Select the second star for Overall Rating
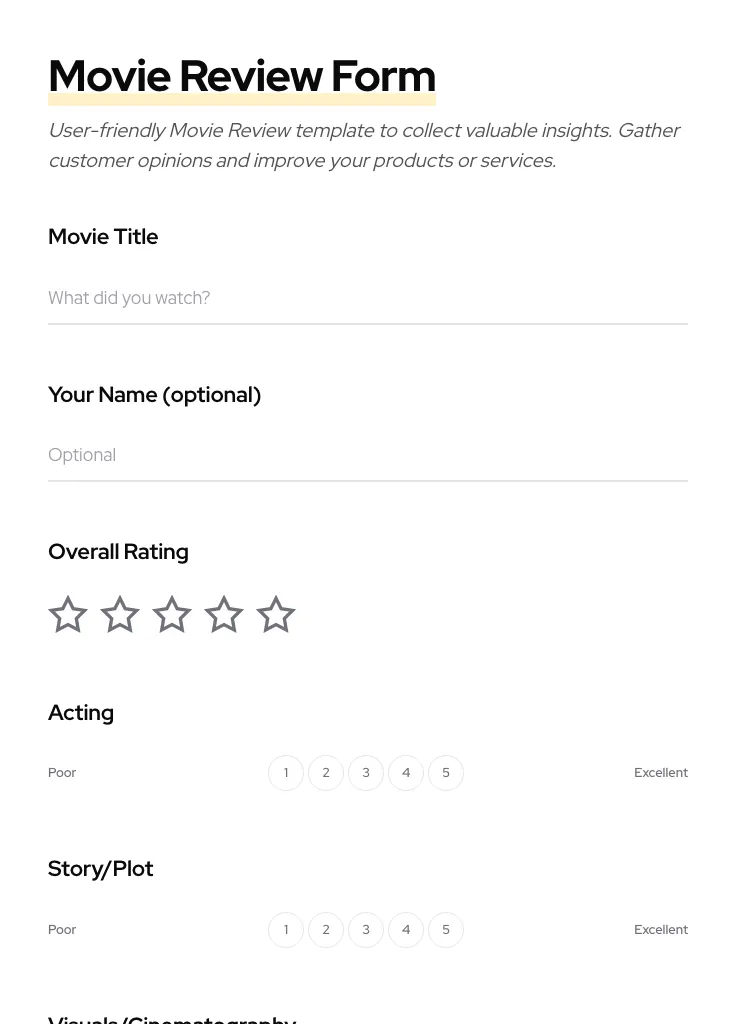The image size is (736, 1024). pyautogui.click(x=119, y=614)
